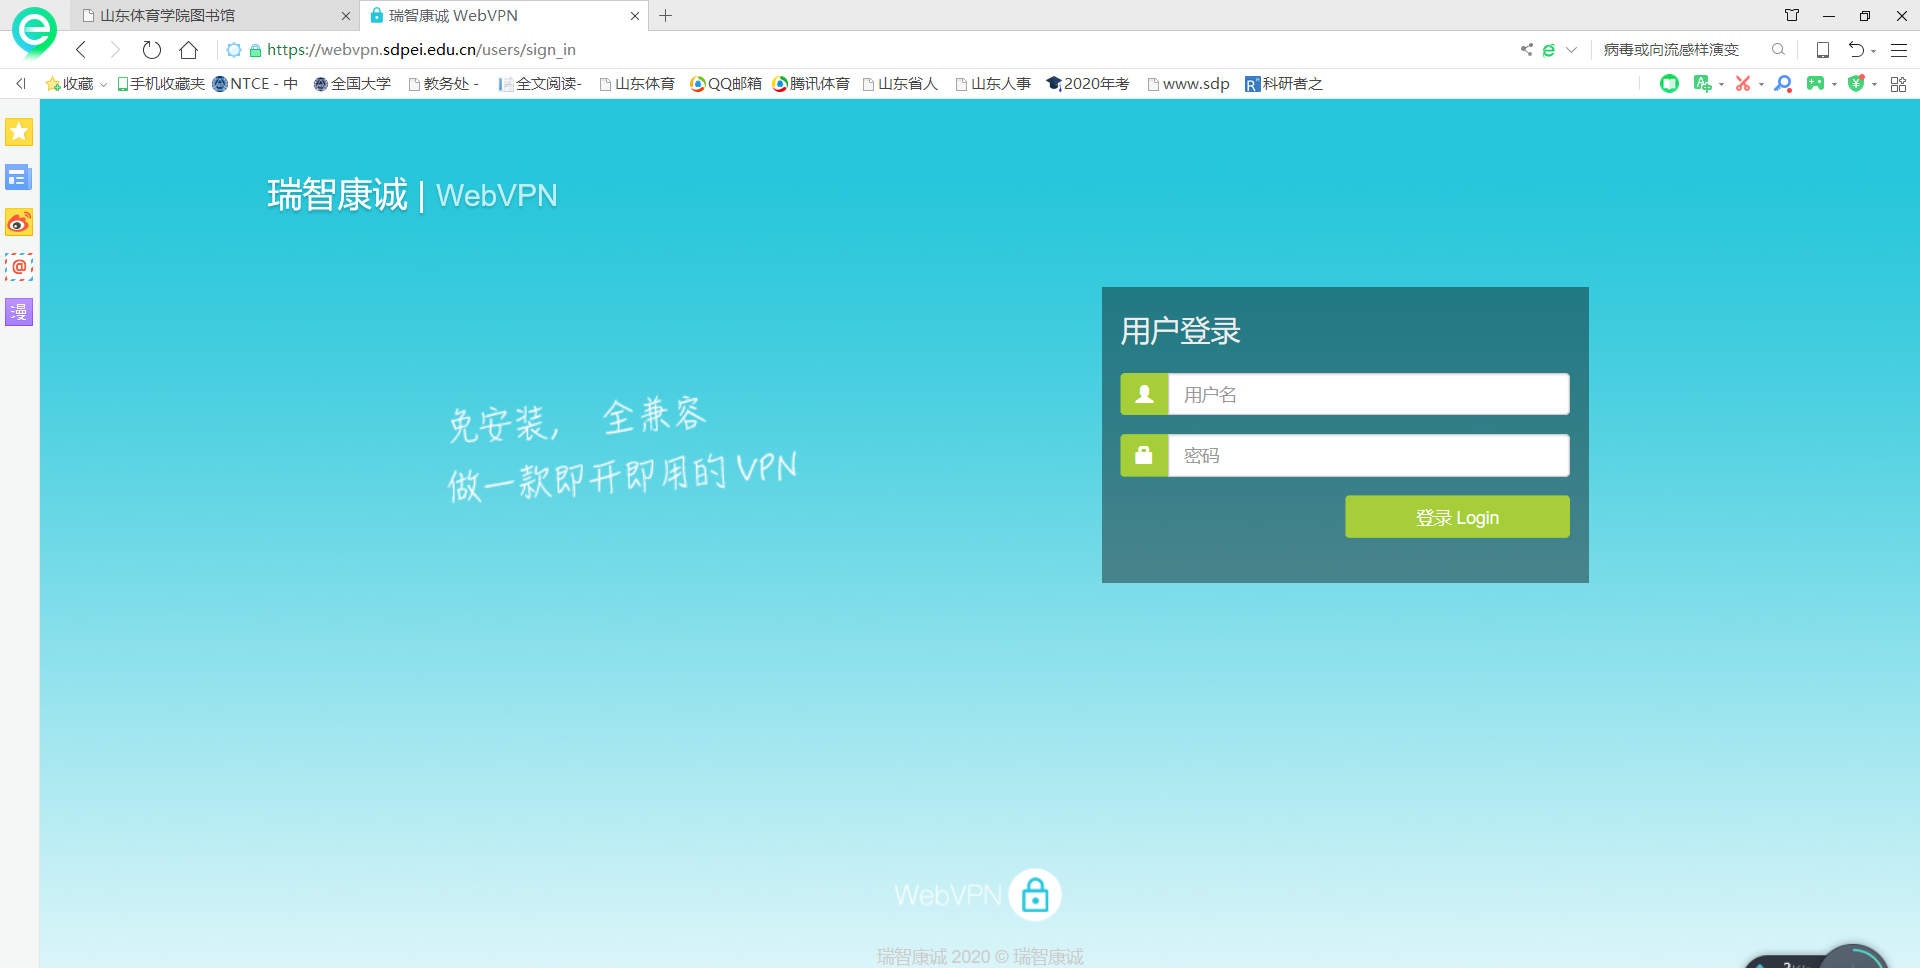The image size is (1920, 968).
Task: Click the search magnifier icon
Action: pos(1778,50)
